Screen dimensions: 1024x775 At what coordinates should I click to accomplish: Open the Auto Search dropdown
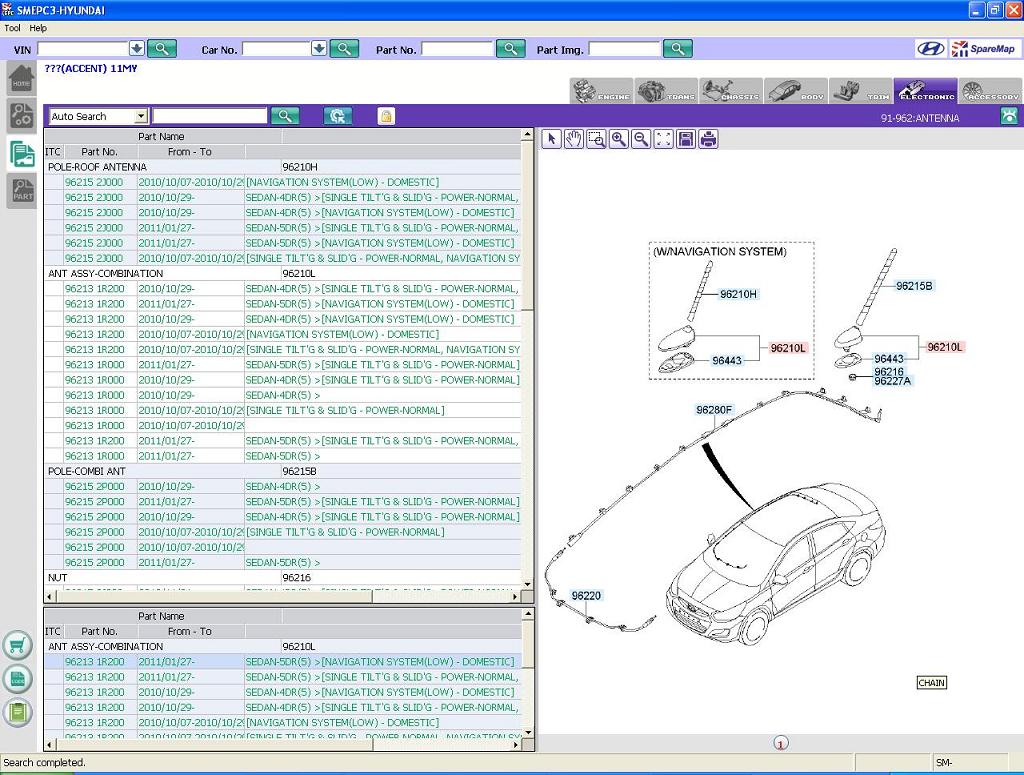pos(140,117)
